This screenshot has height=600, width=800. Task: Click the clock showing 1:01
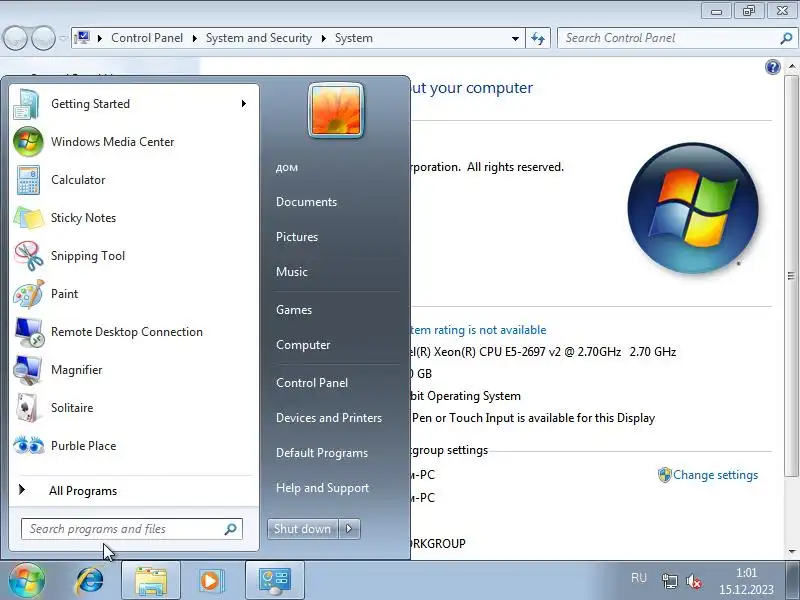pos(746,573)
